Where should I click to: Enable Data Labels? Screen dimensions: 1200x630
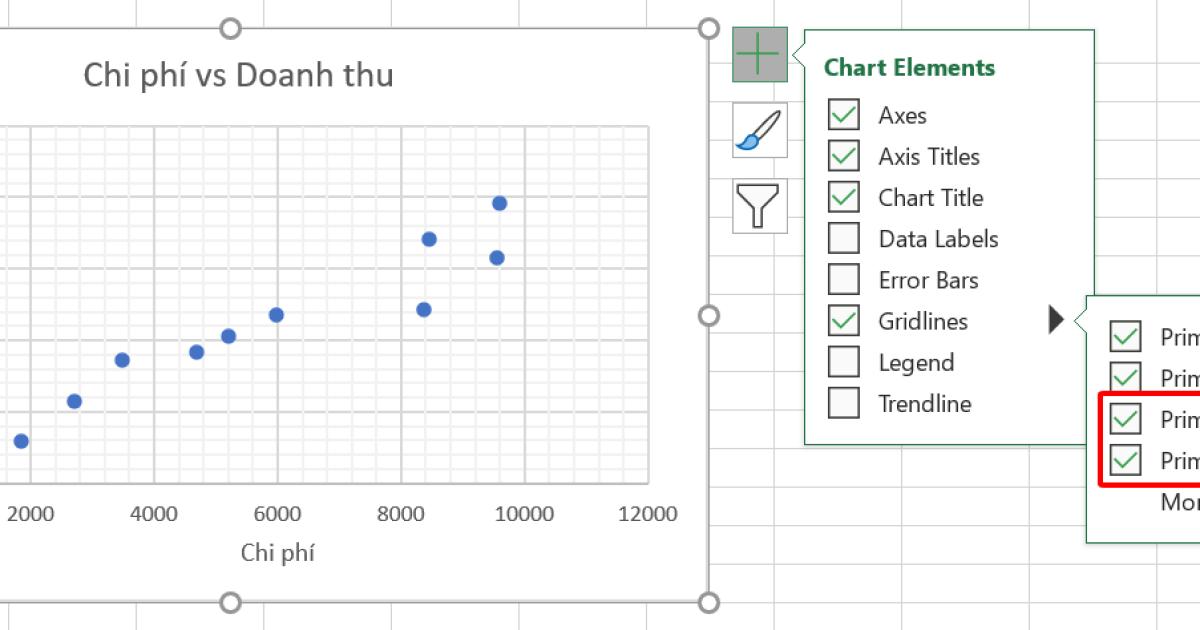[x=843, y=238]
